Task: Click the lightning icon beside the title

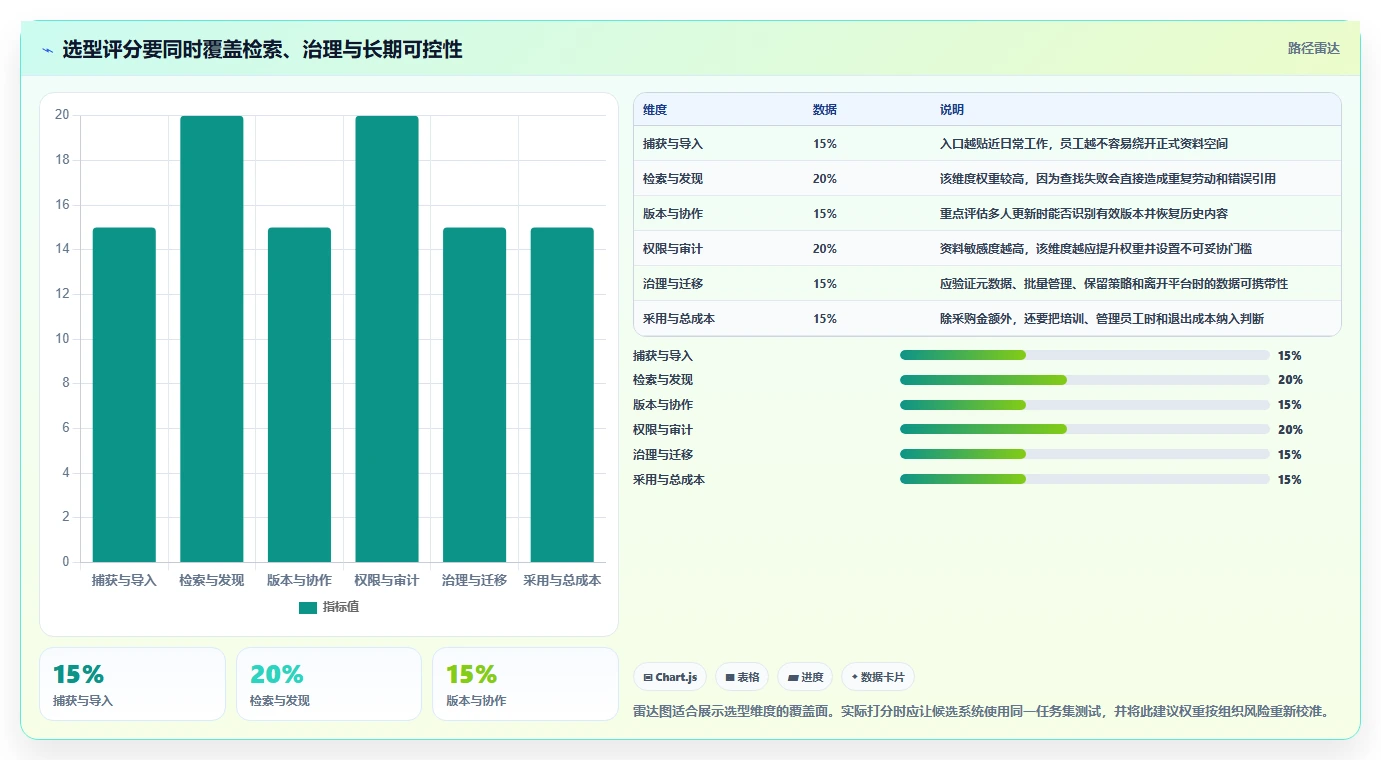Action: 47,50
